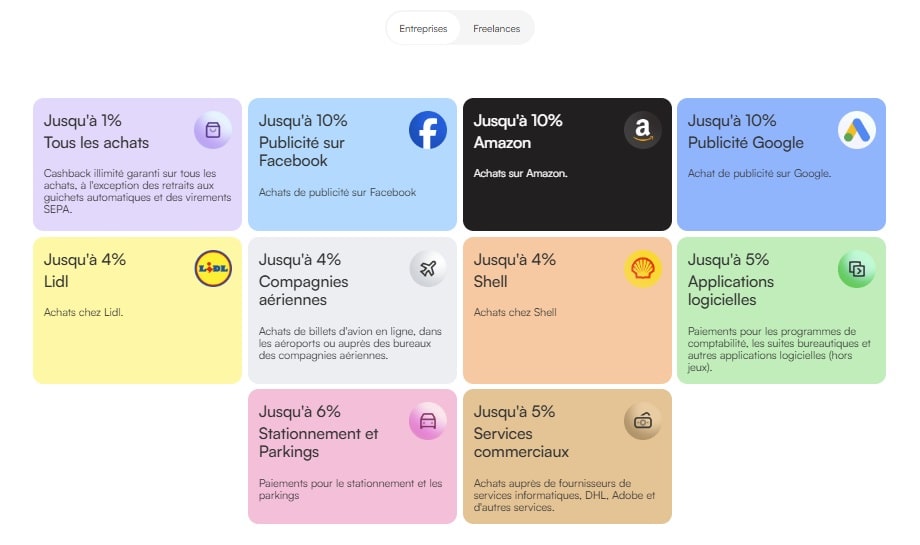Click the software applications icon
This screenshot has height=545, width=920.
857,269
